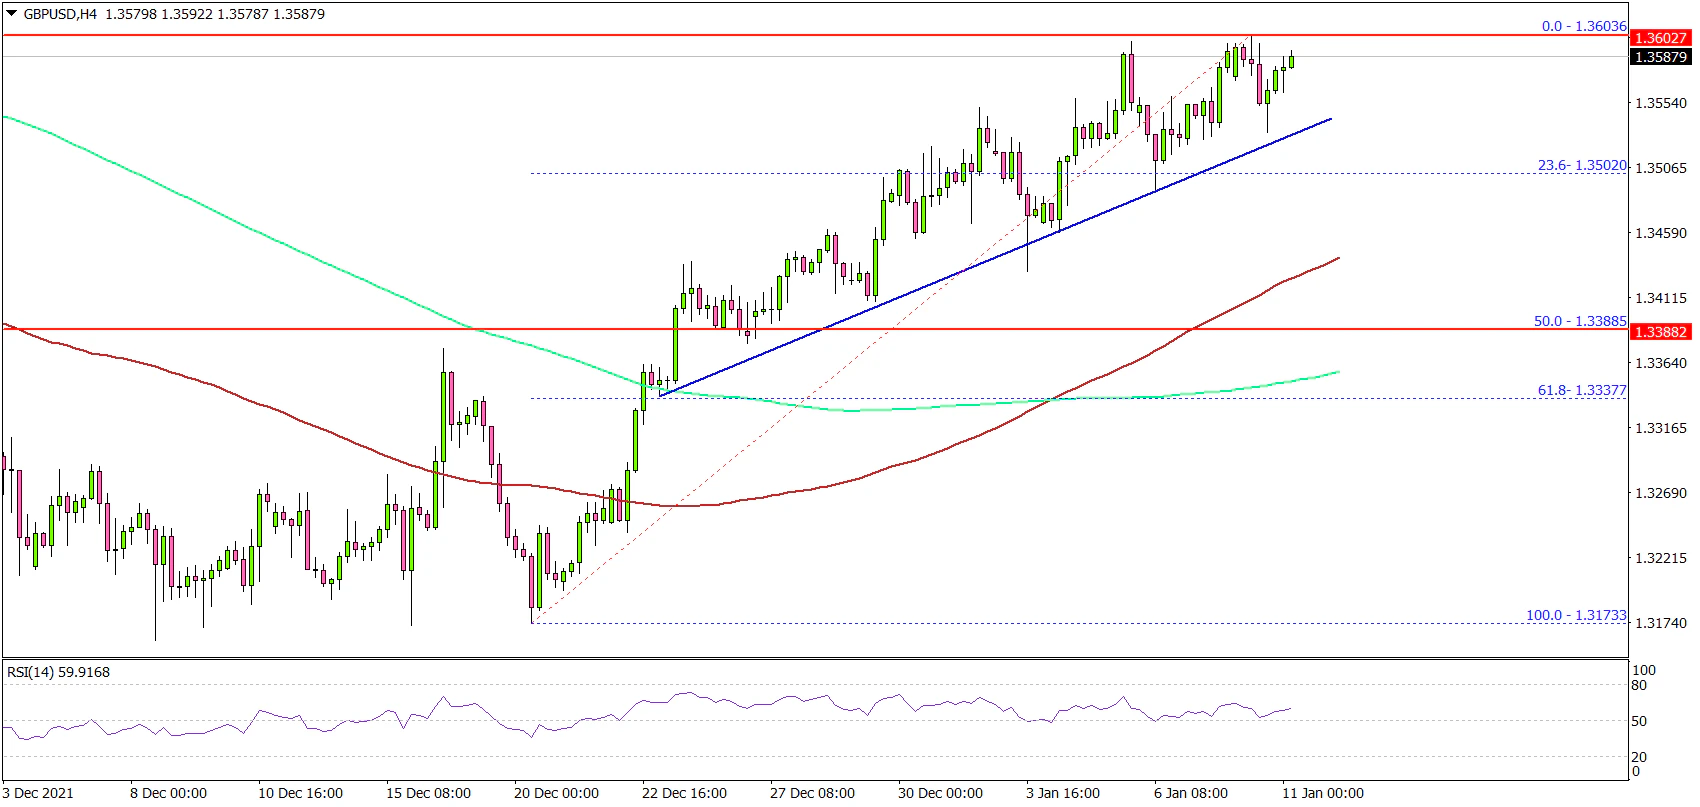Image resolution: width=1700 pixels, height=807 pixels.
Task: Select the 61.8 - 1.33377 Fibonacci label
Action: (x=1581, y=390)
